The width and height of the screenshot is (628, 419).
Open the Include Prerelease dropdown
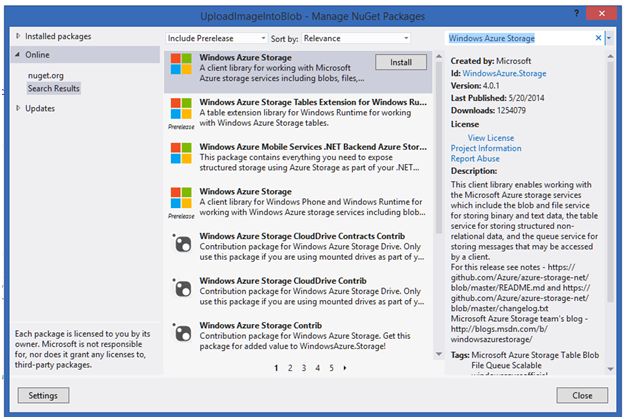pyautogui.click(x=217, y=38)
